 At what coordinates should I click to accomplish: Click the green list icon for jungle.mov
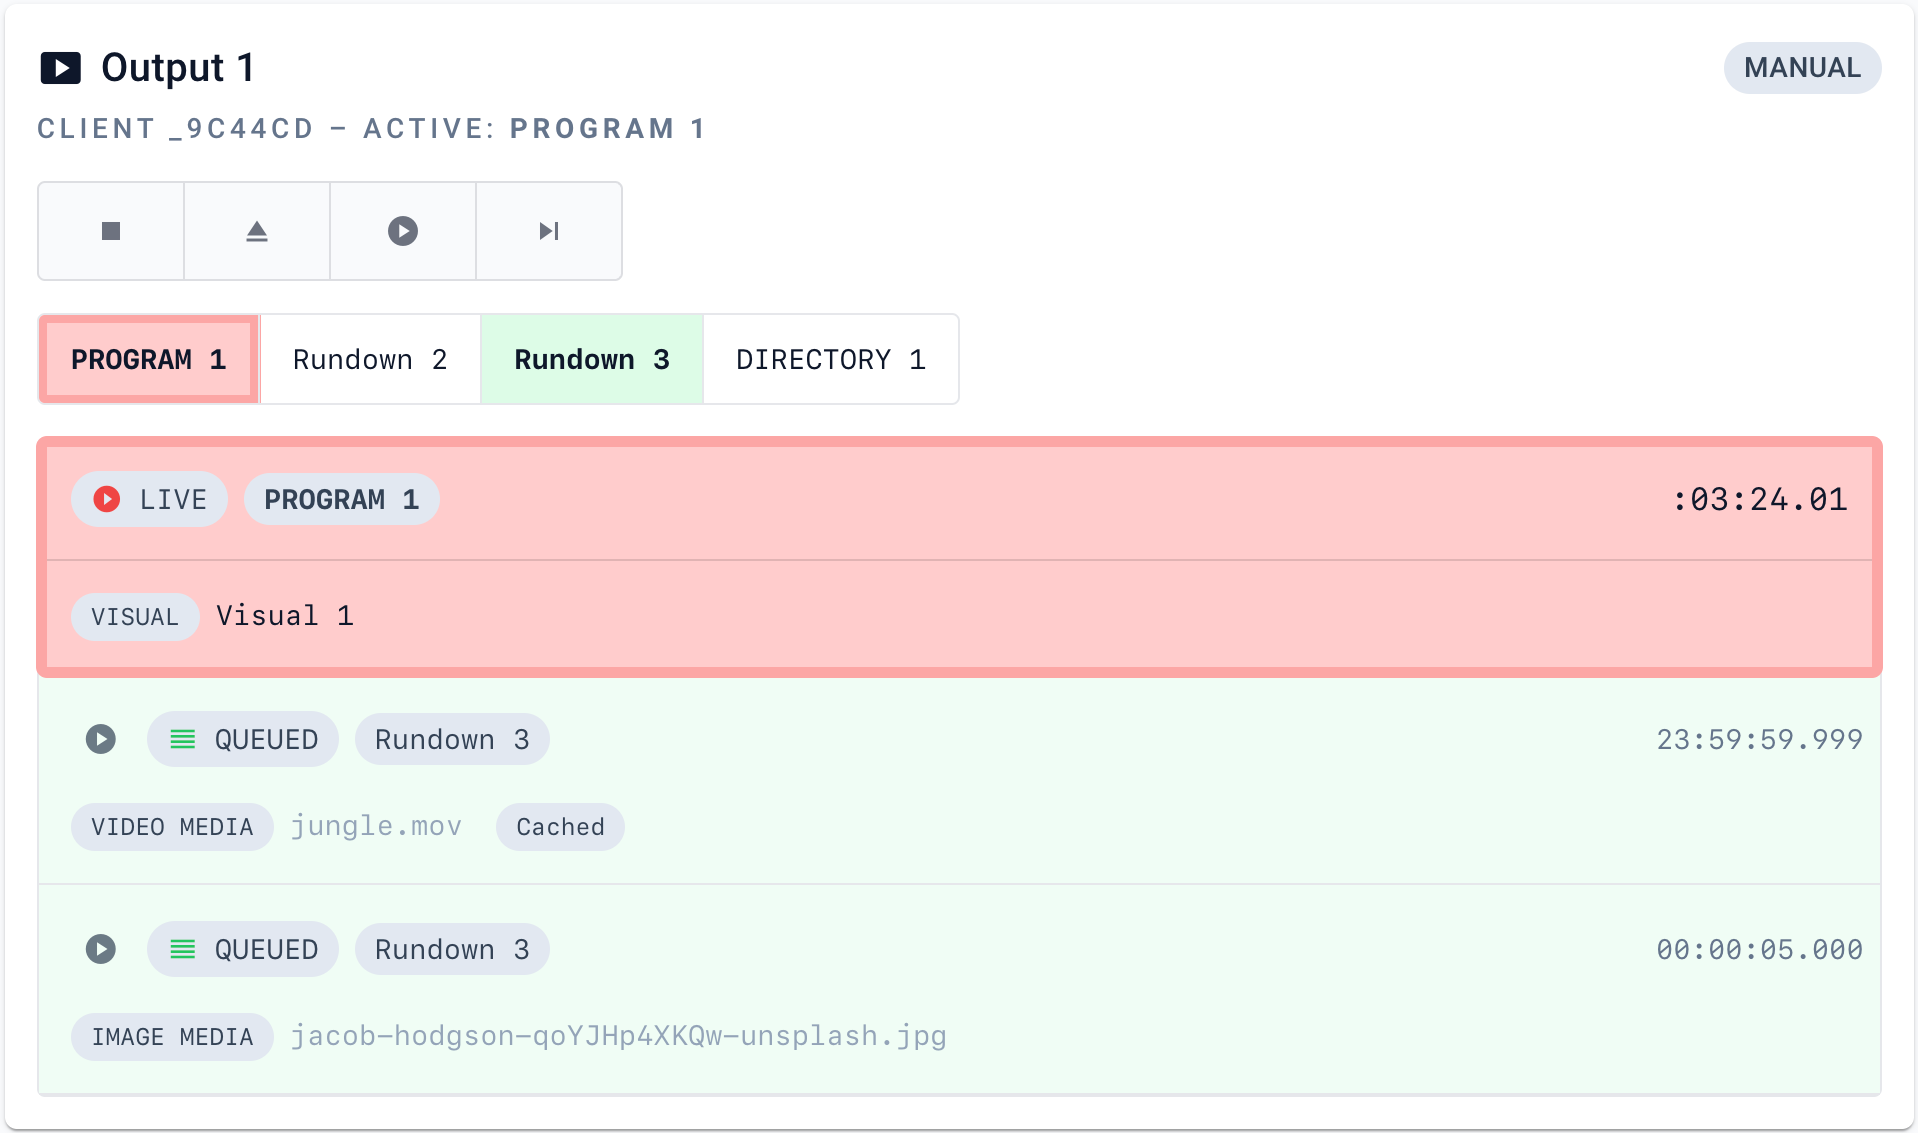[182, 739]
